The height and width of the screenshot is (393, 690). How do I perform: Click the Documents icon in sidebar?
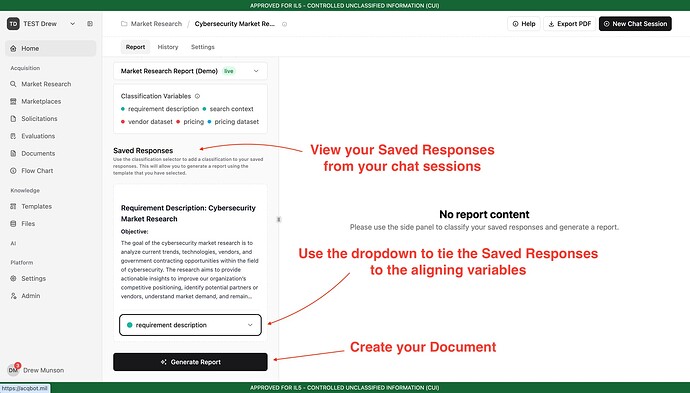coord(13,154)
